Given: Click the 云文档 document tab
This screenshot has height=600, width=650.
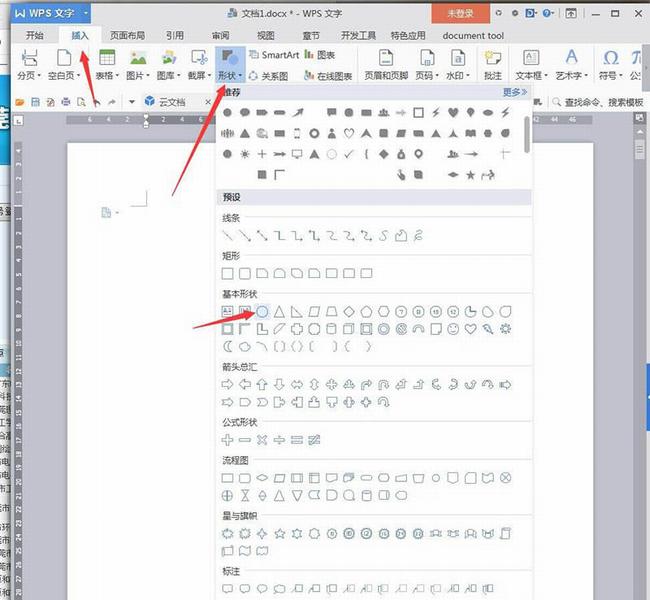Looking at the screenshot, I should coord(172,102).
